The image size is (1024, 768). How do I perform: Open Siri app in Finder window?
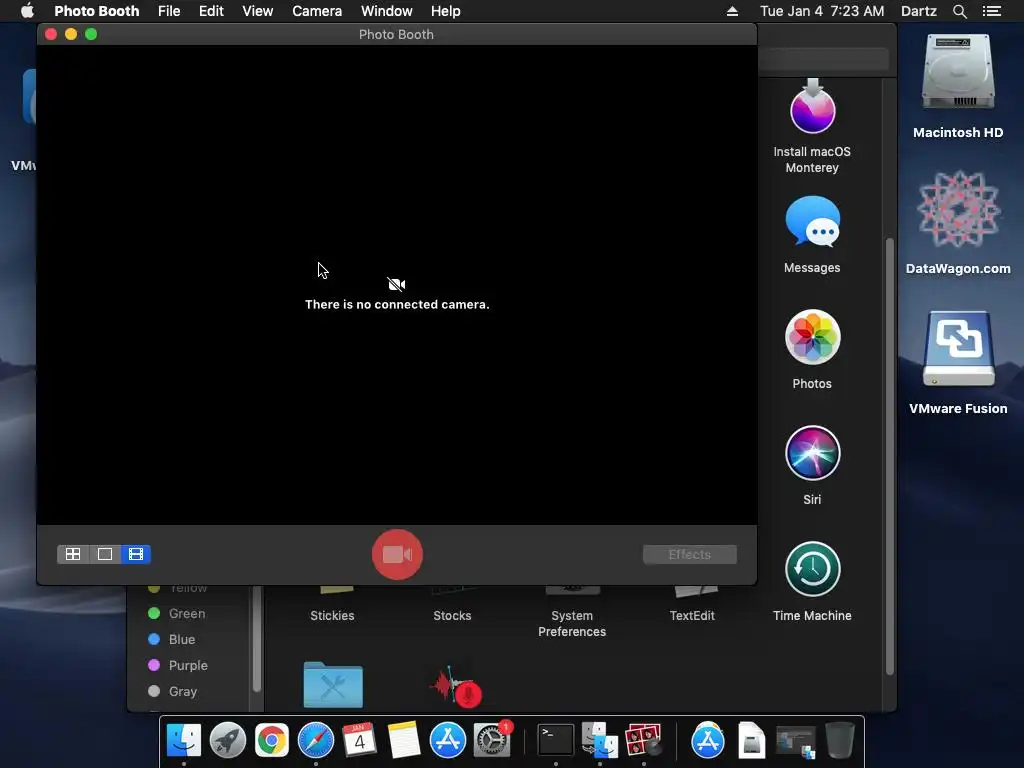(x=812, y=453)
